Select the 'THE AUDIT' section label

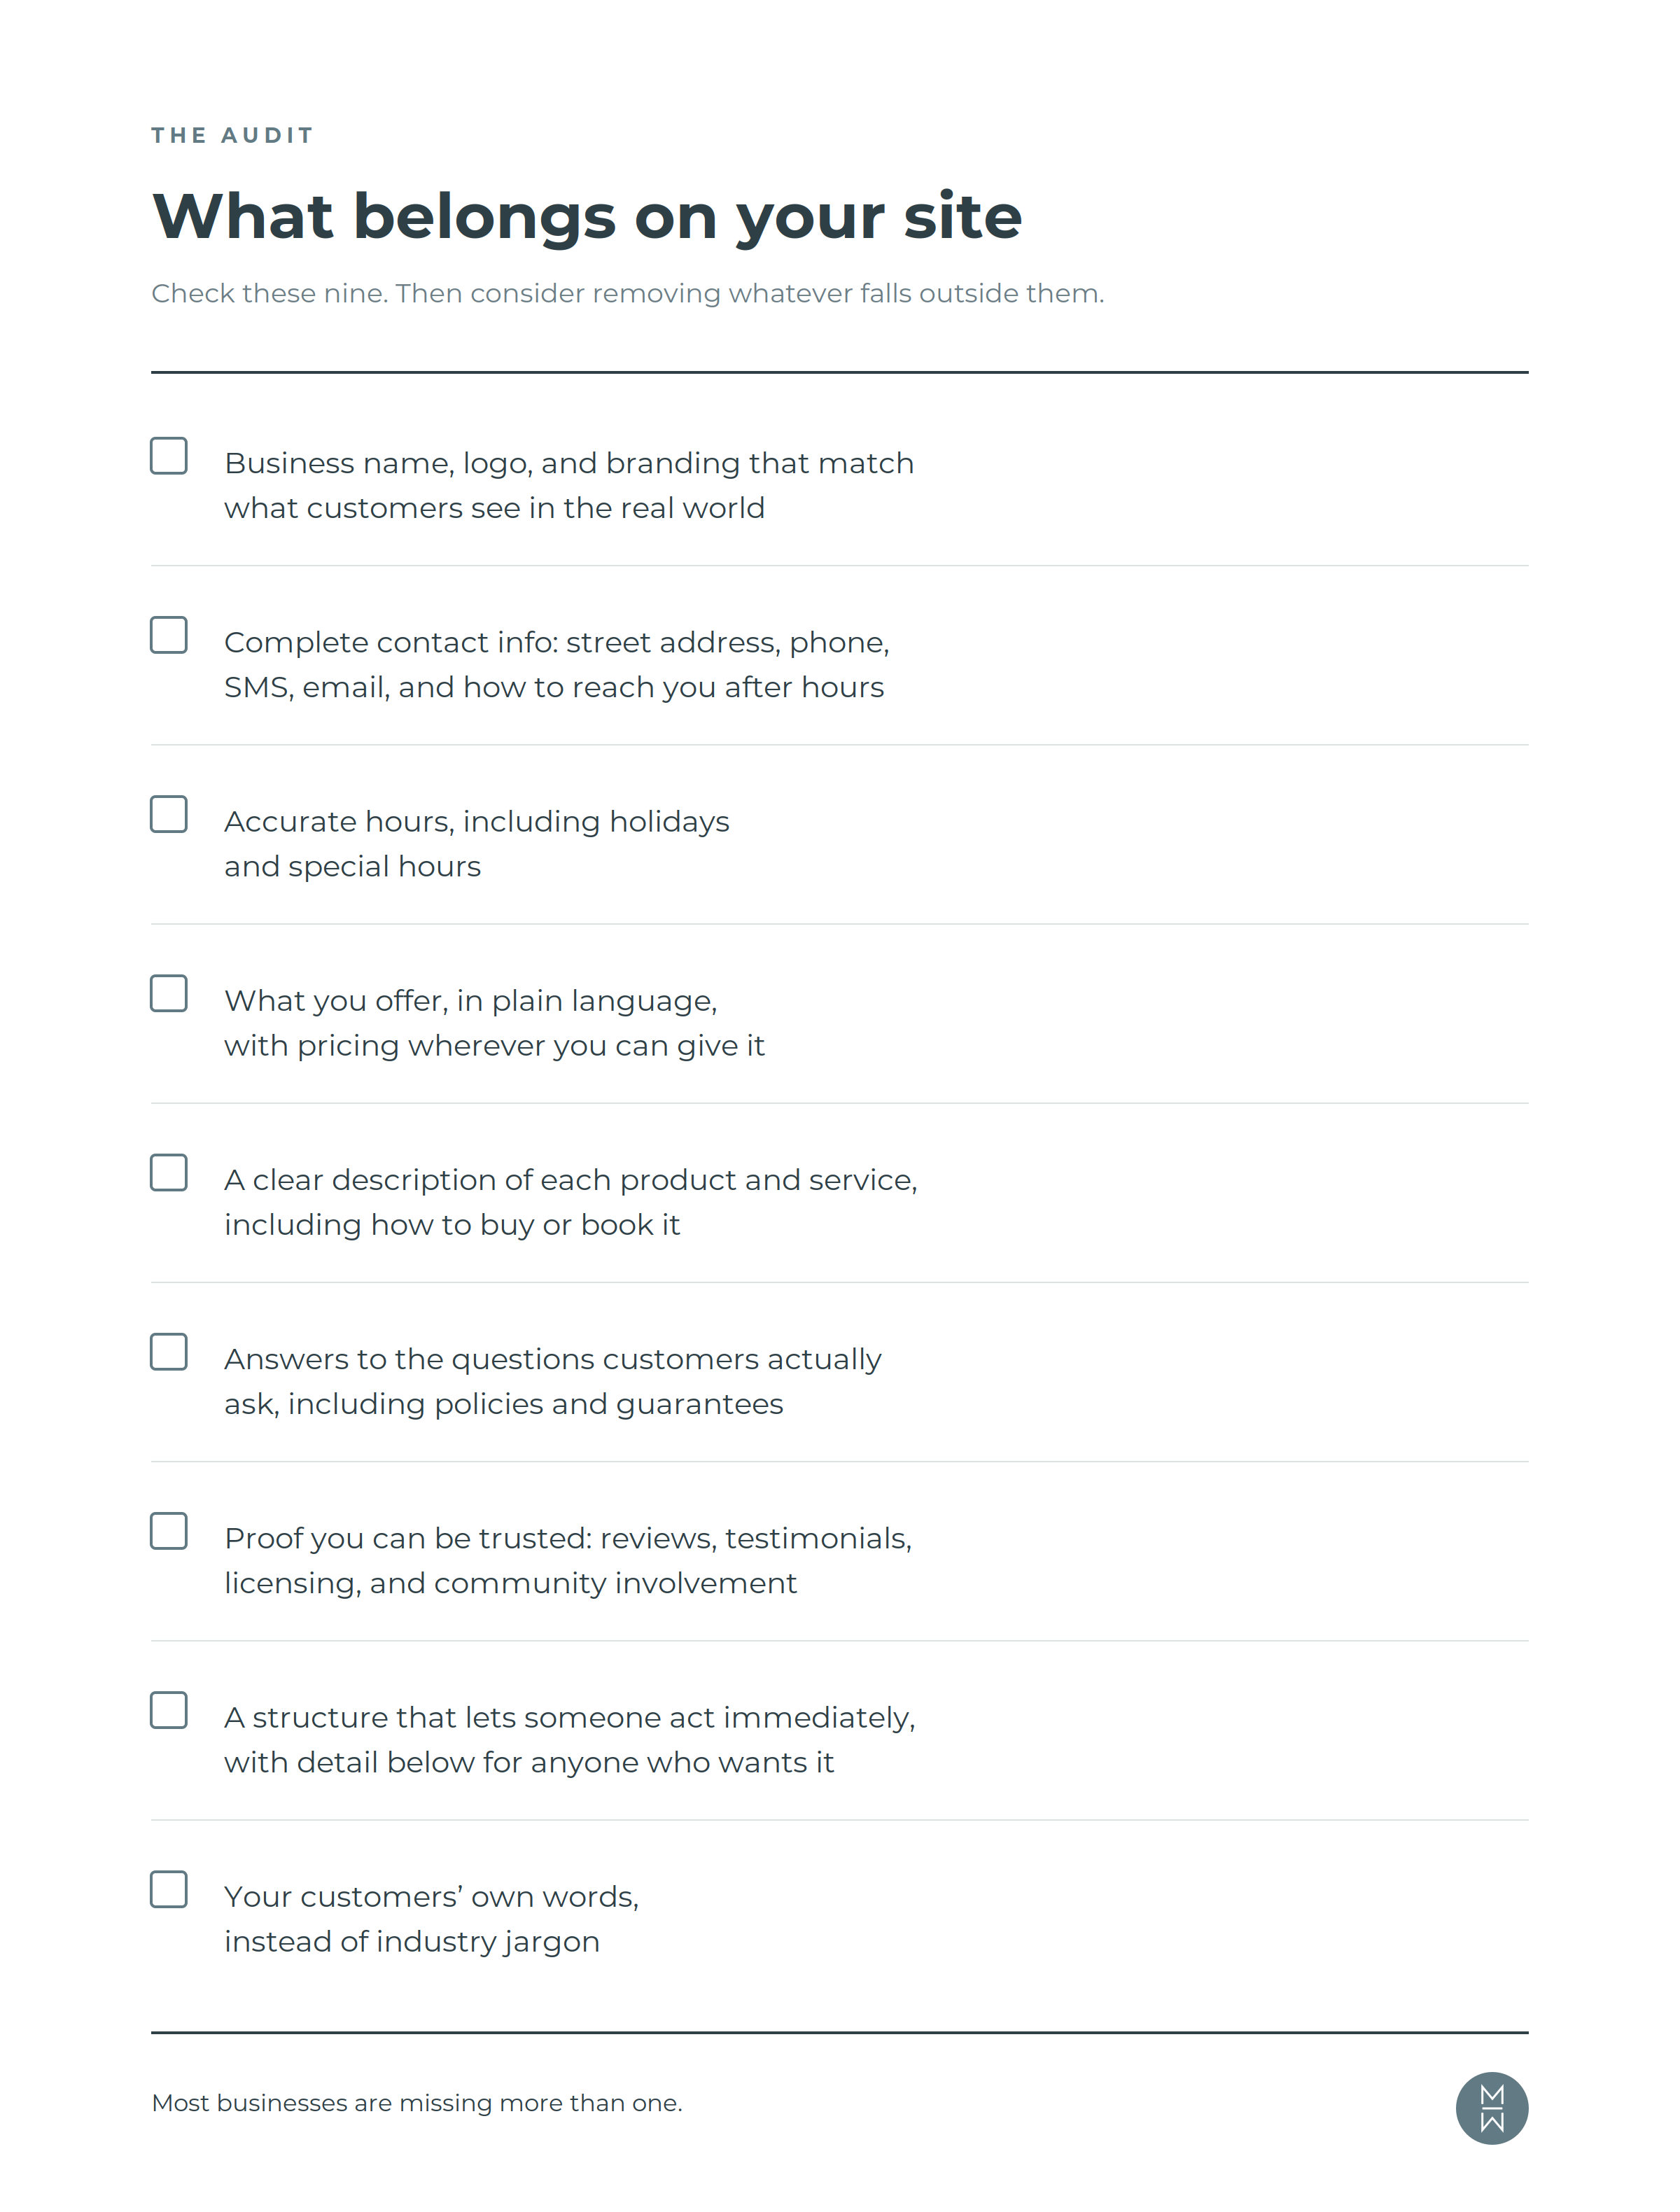pyautogui.click(x=233, y=135)
